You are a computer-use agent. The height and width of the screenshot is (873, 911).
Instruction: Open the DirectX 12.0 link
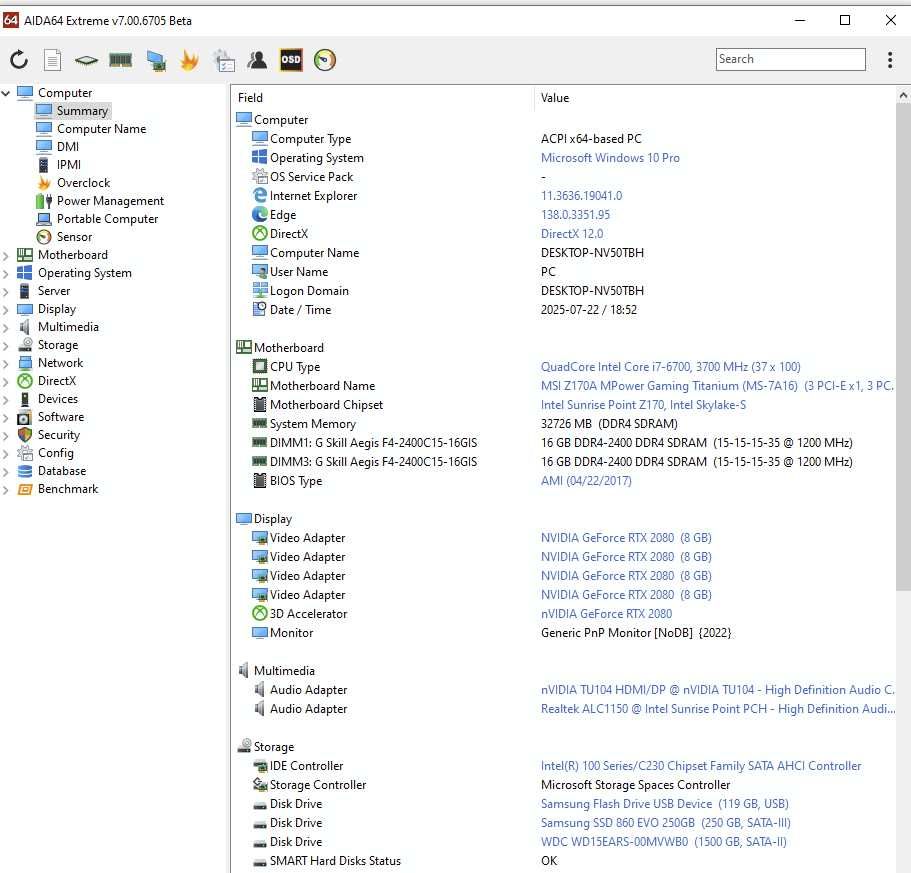tap(572, 233)
